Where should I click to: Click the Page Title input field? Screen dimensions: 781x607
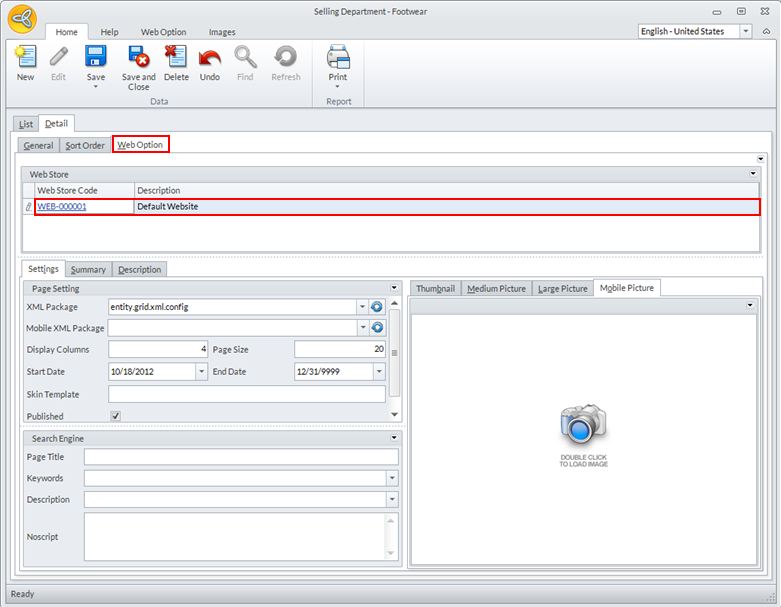(240, 457)
